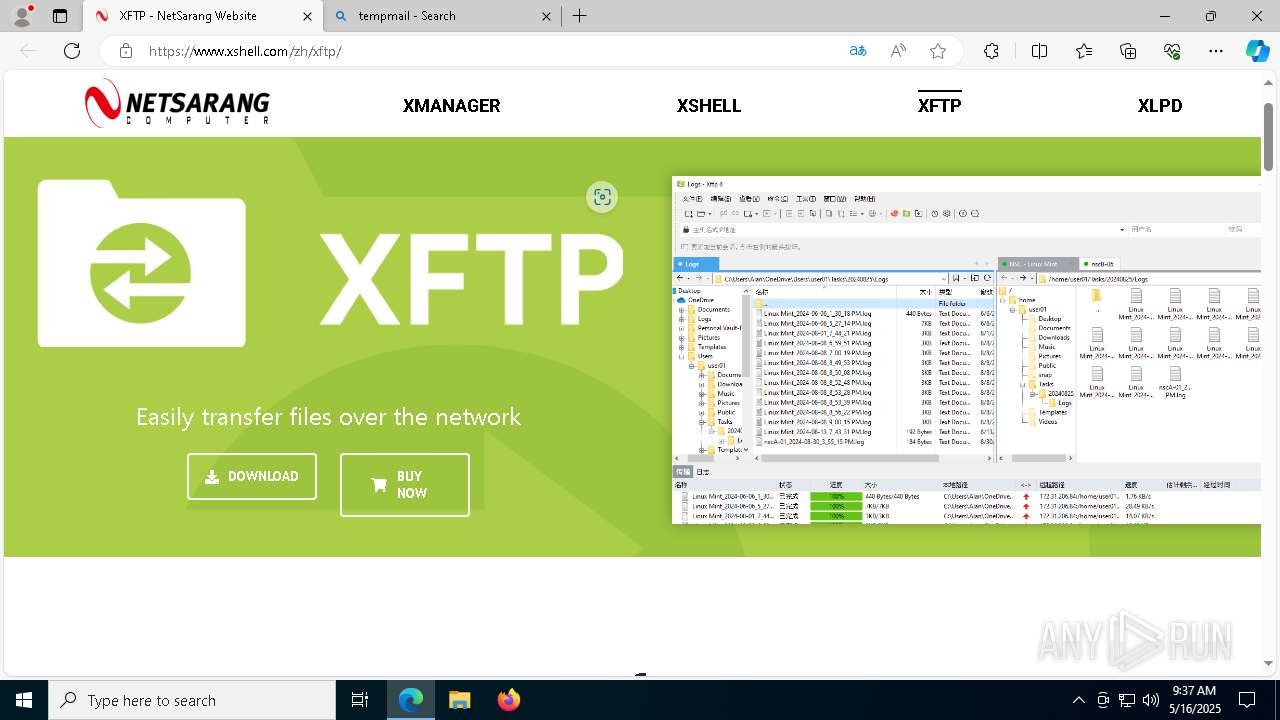Viewport: 1280px width, 720px height.
Task: Close the tempmail Search tab
Action: coord(546,16)
